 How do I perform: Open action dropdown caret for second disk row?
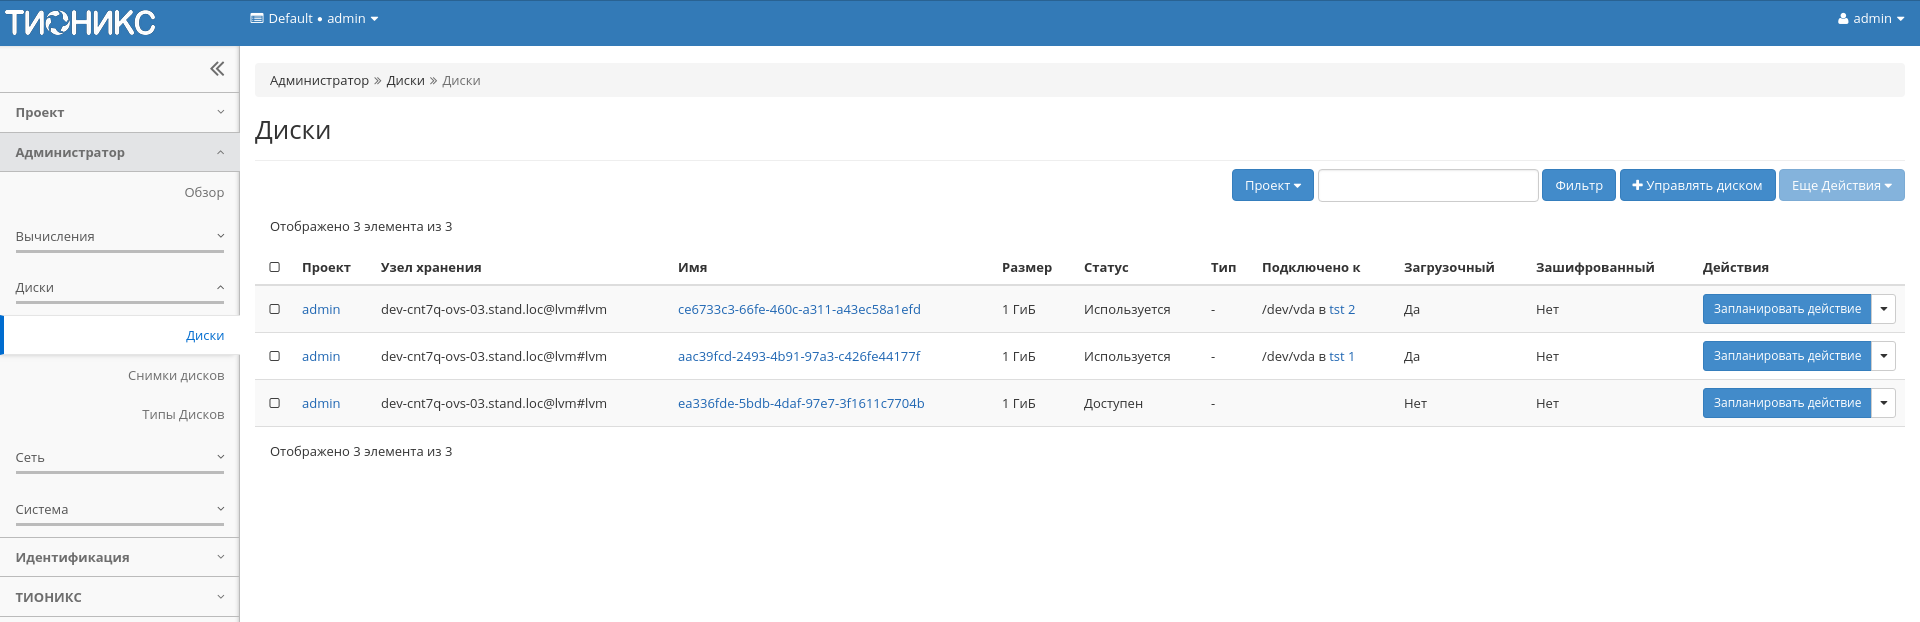coord(1883,356)
